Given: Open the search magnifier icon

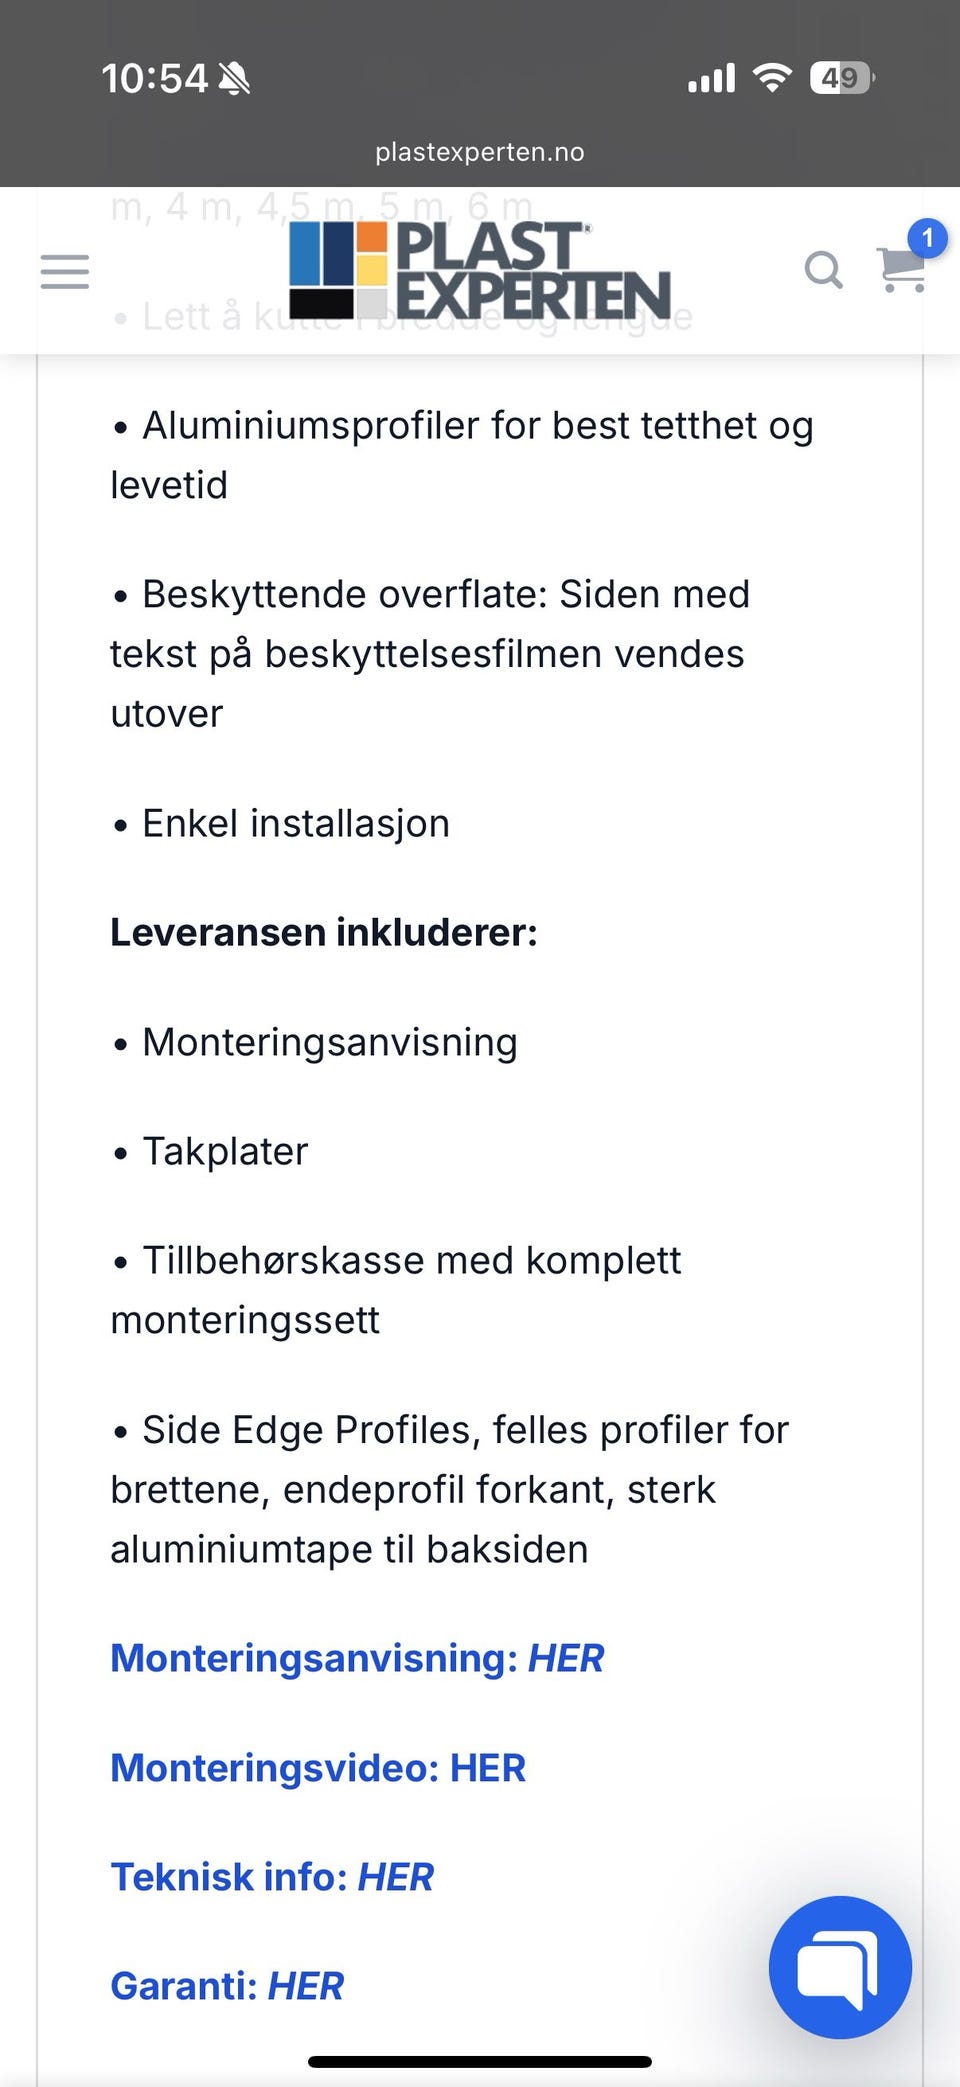Looking at the screenshot, I should [824, 270].
